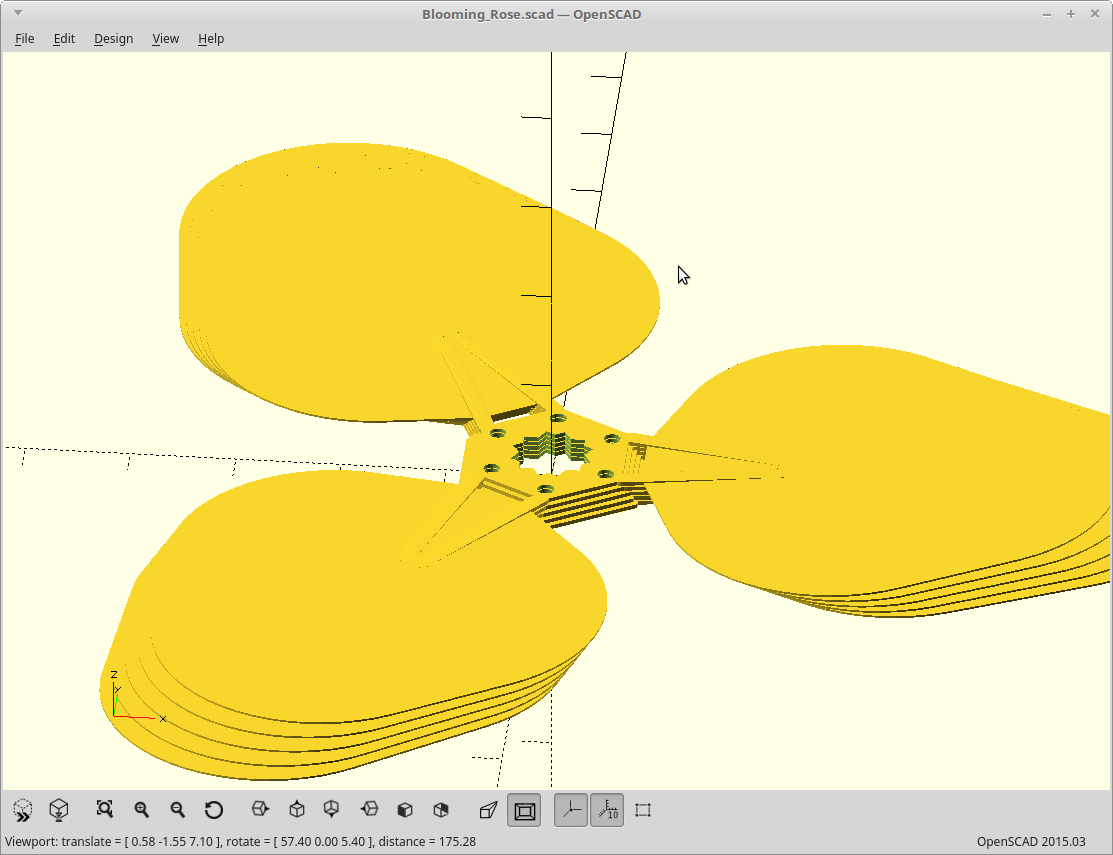Open the View menu

click(x=165, y=38)
